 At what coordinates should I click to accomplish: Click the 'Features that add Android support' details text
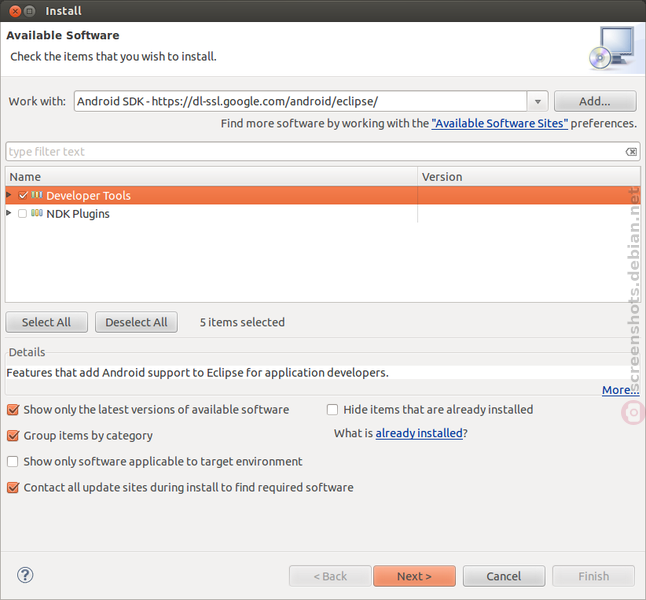(x=198, y=373)
